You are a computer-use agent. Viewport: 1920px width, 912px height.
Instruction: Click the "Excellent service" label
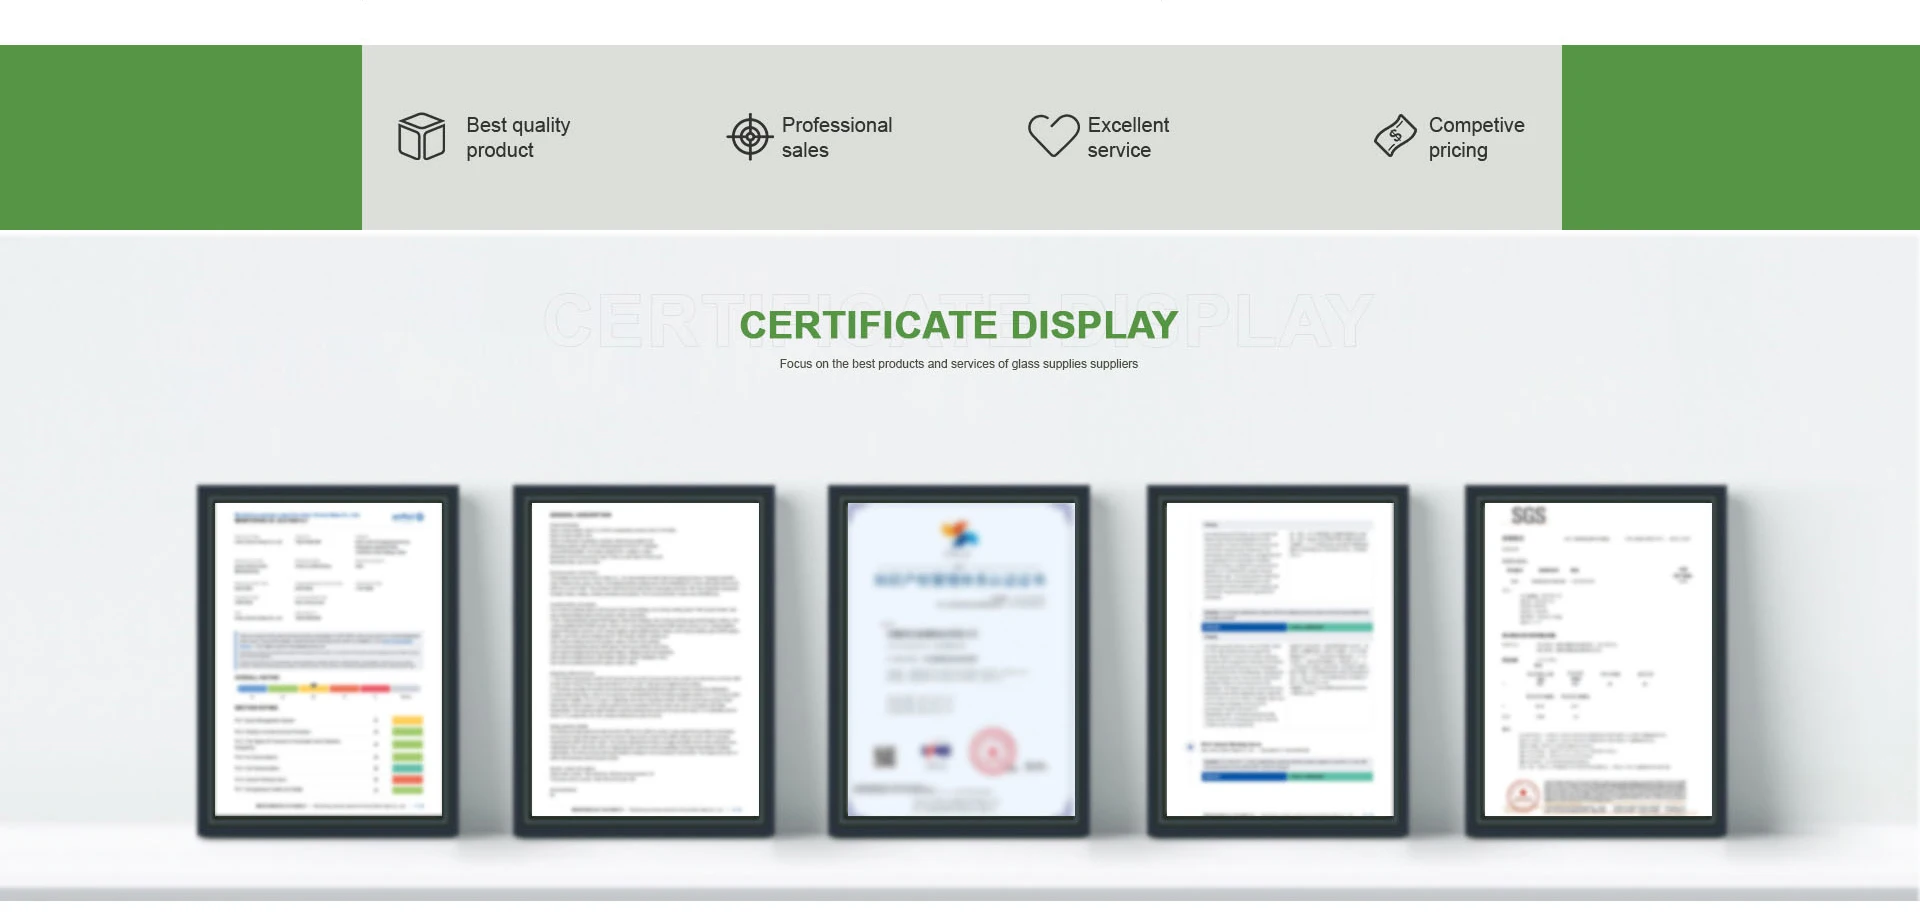[1127, 138]
